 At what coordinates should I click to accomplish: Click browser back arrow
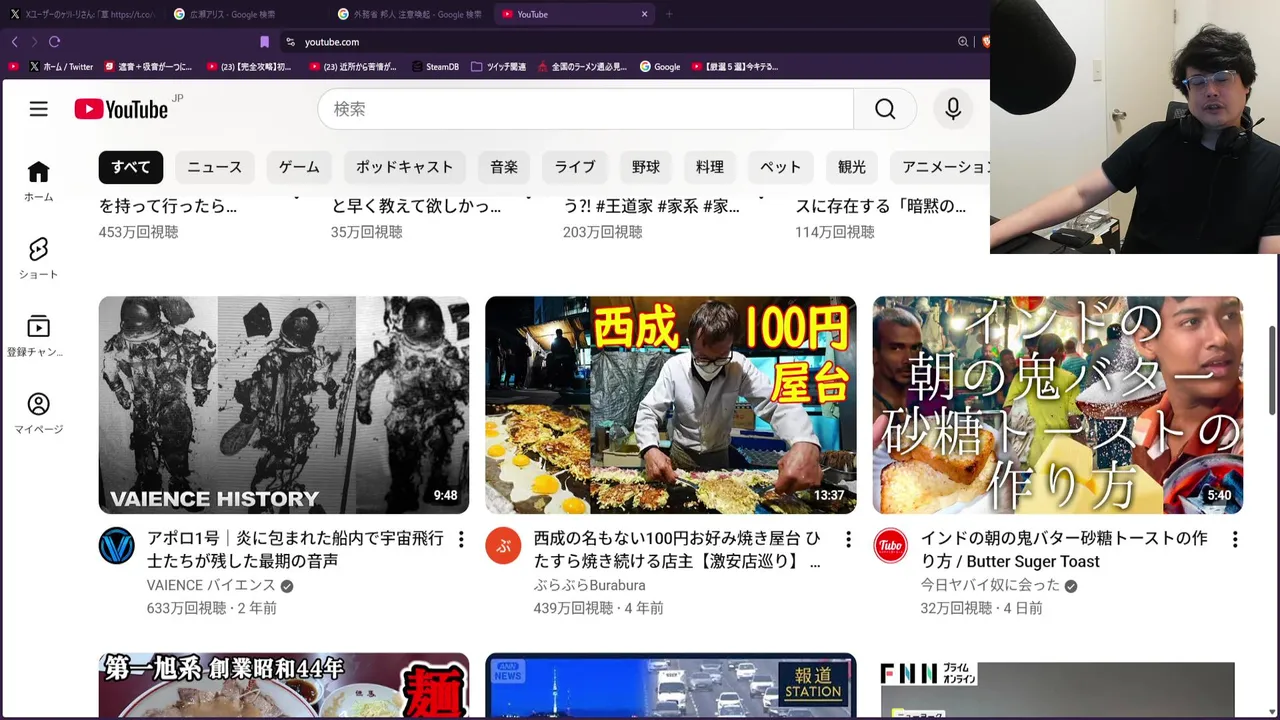(14, 42)
